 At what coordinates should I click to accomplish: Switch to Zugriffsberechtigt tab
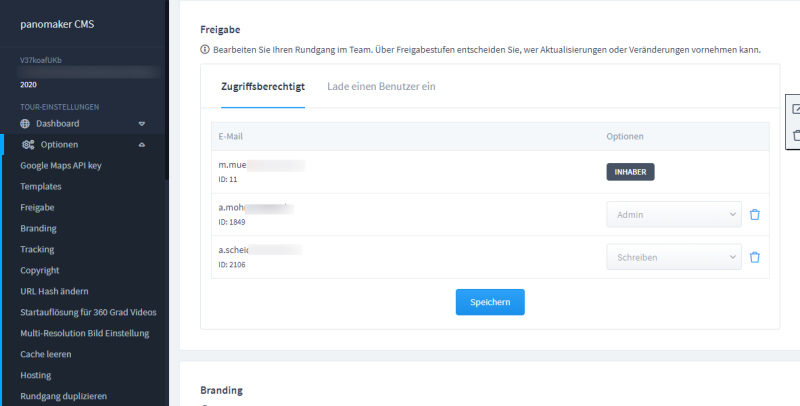(262, 87)
